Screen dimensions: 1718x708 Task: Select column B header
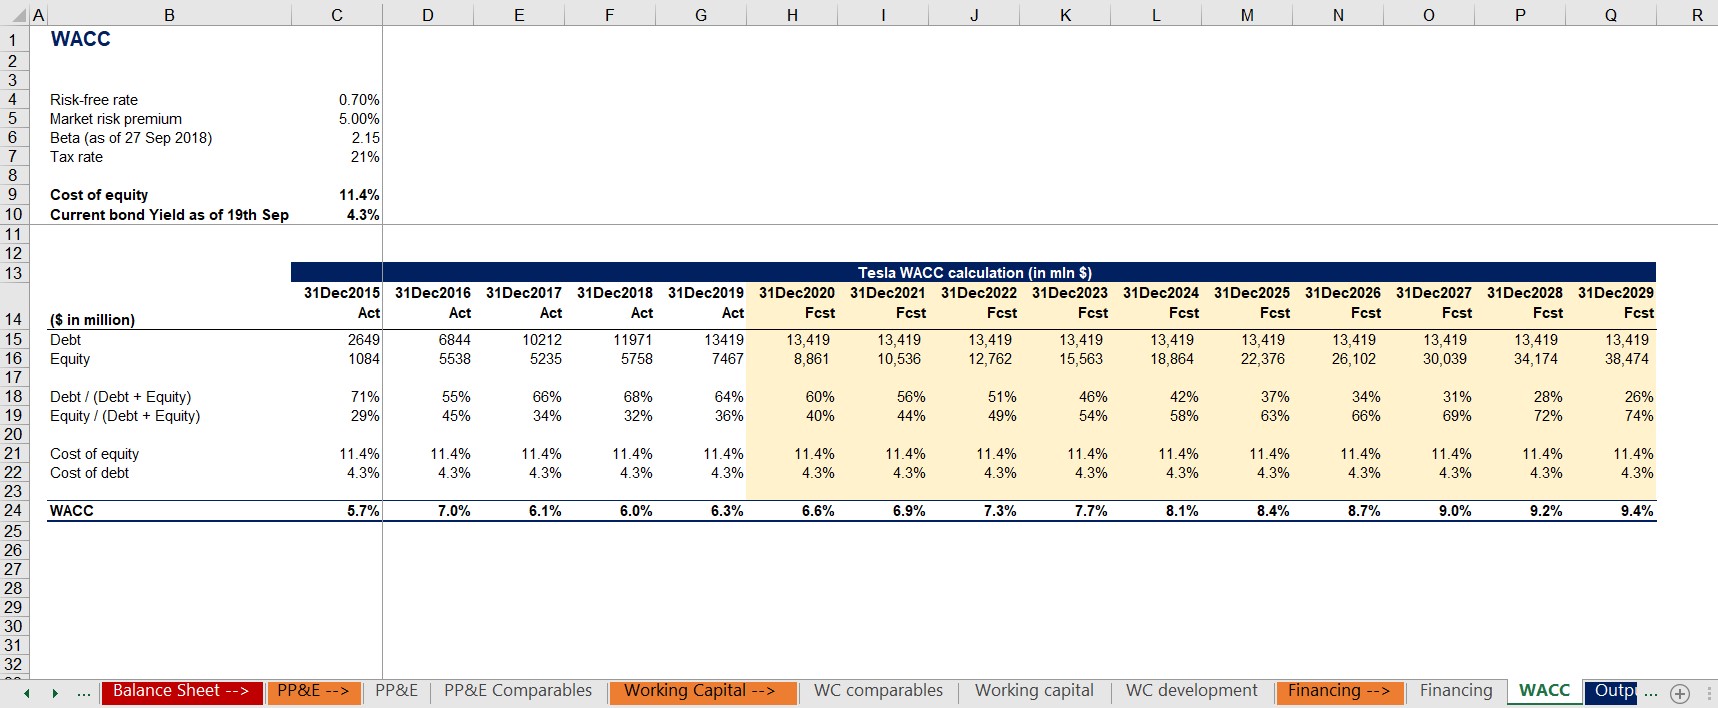(x=169, y=15)
